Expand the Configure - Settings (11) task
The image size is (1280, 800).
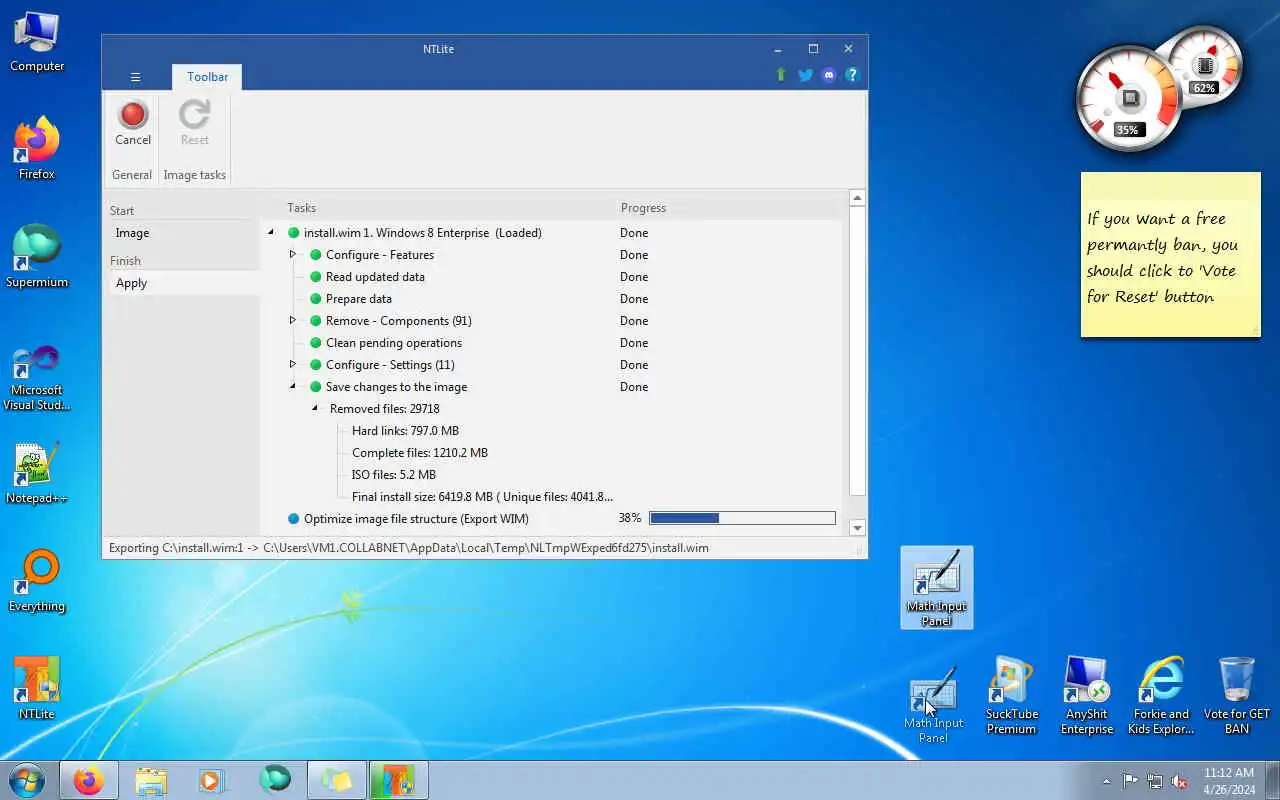click(293, 365)
